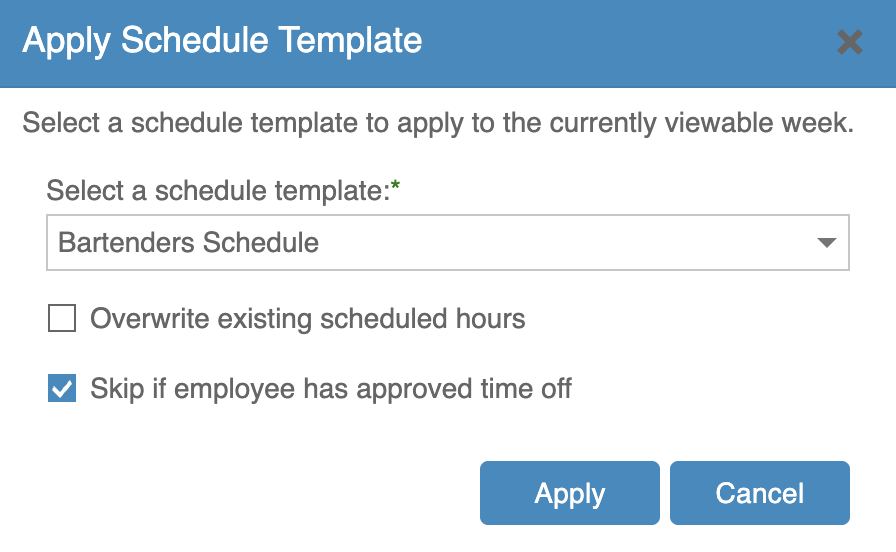
Task: Open the Bartenders Schedule combo box
Action: 447,243
